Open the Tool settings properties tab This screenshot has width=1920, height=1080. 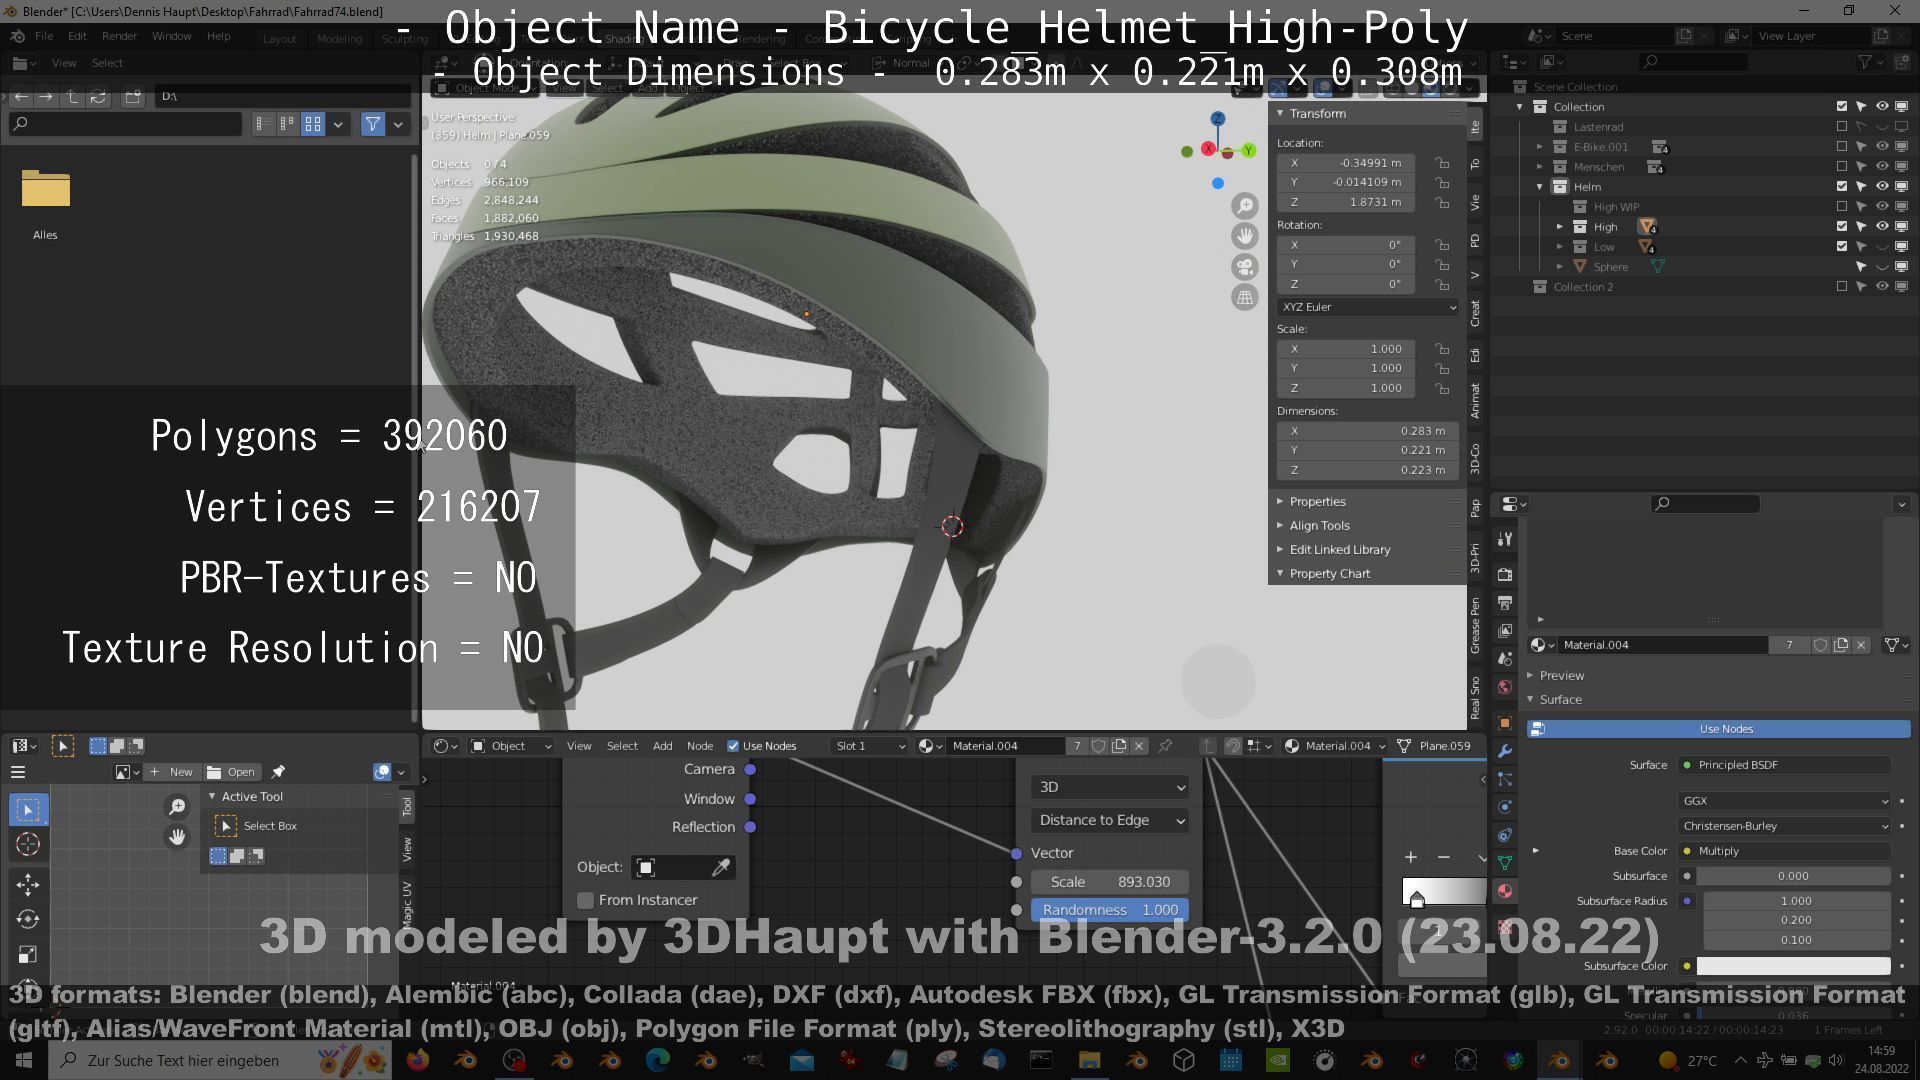pyautogui.click(x=1504, y=539)
